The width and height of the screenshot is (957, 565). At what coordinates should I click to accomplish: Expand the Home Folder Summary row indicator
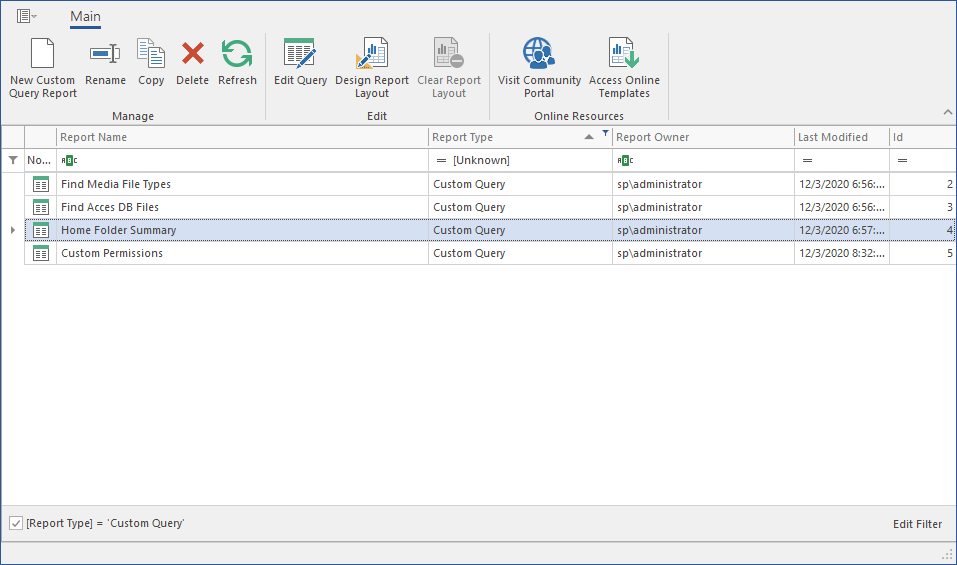tap(13, 230)
